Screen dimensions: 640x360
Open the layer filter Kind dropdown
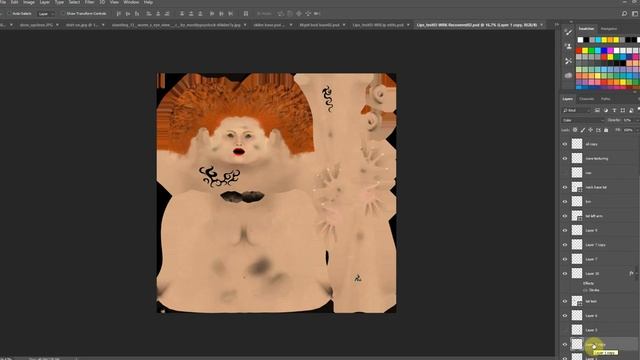pyautogui.click(x=577, y=110)
